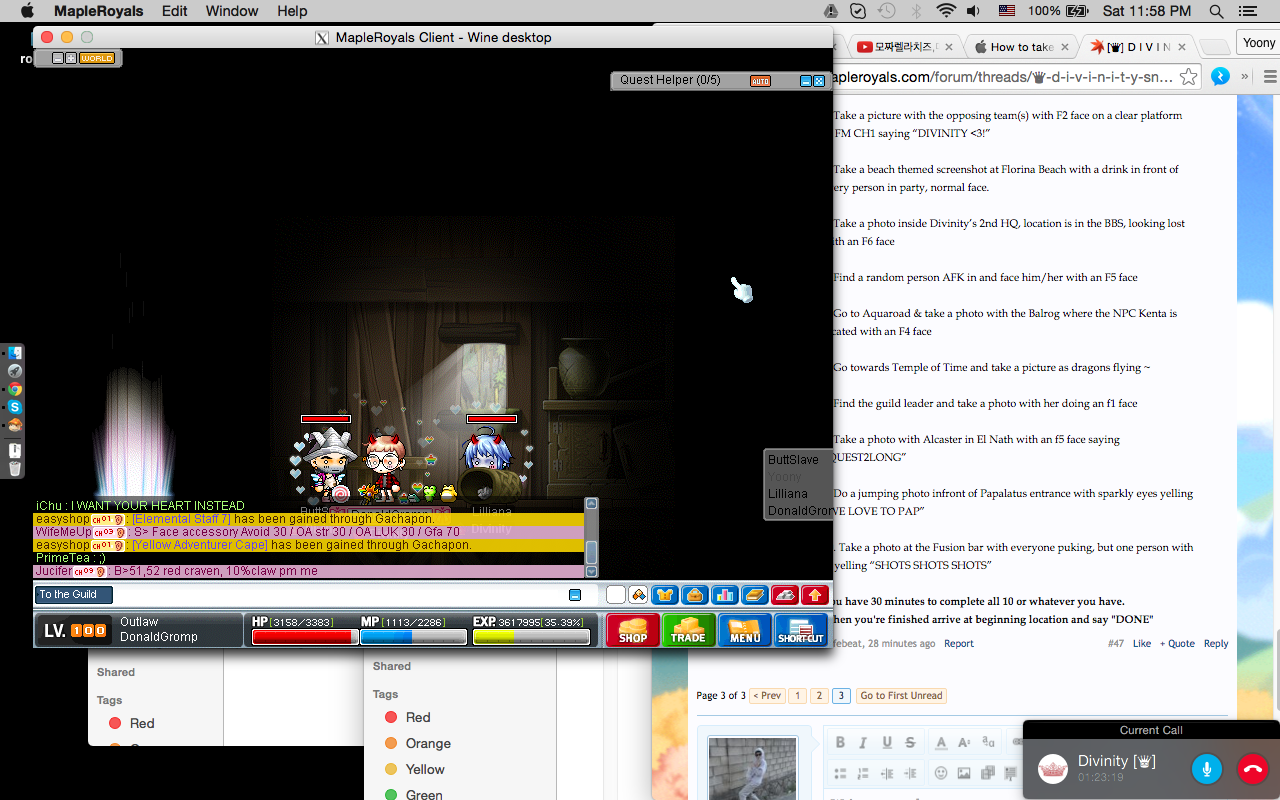The image size is (1280, 800).
Task: Open the character stats chart icon
Action: tap(725, 595)
